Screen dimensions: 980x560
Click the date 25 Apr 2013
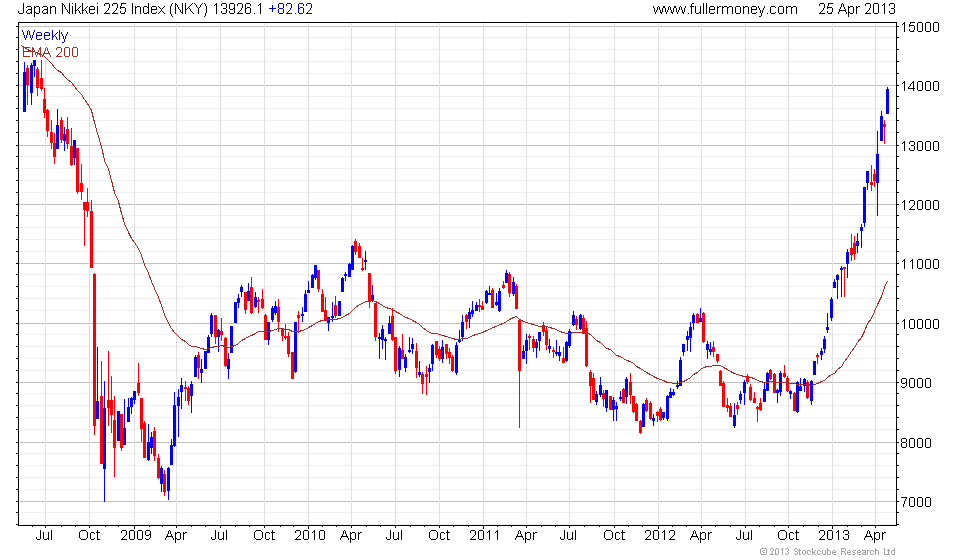tap(856, 9)
